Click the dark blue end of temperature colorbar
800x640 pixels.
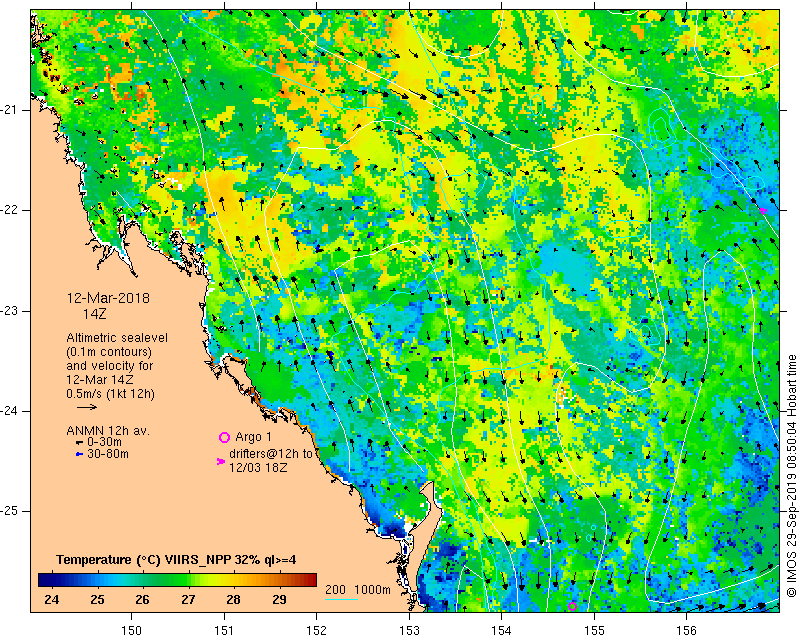click(46, 580)
